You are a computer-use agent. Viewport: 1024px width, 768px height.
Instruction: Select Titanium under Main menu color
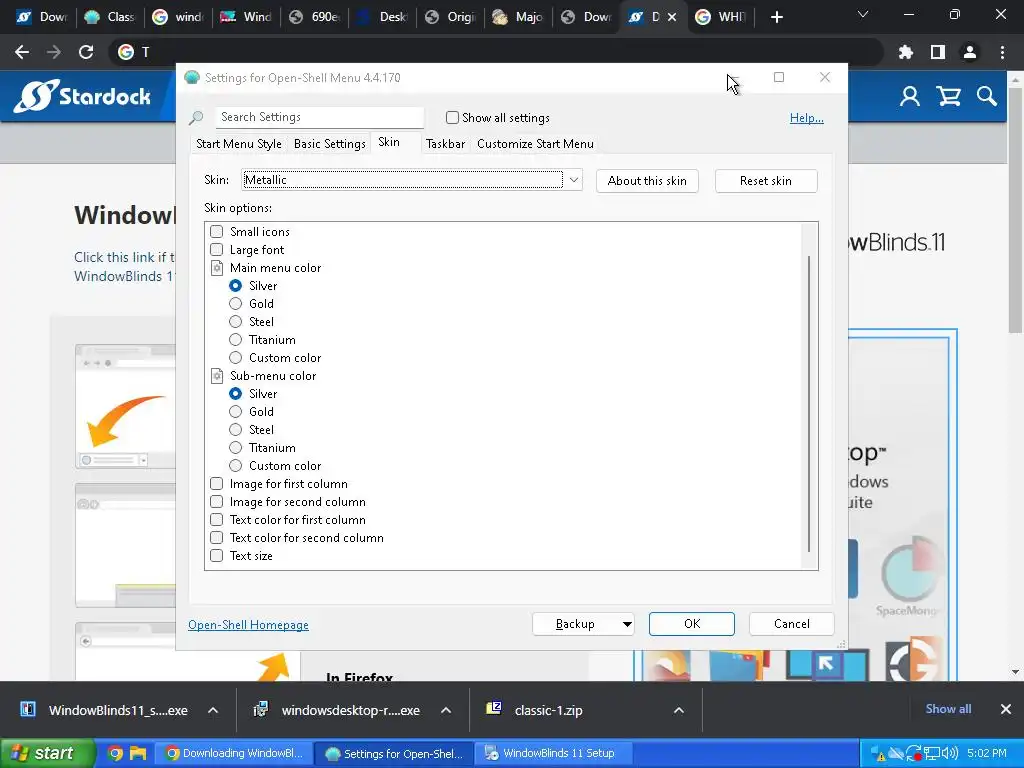(x=235, y=340)
